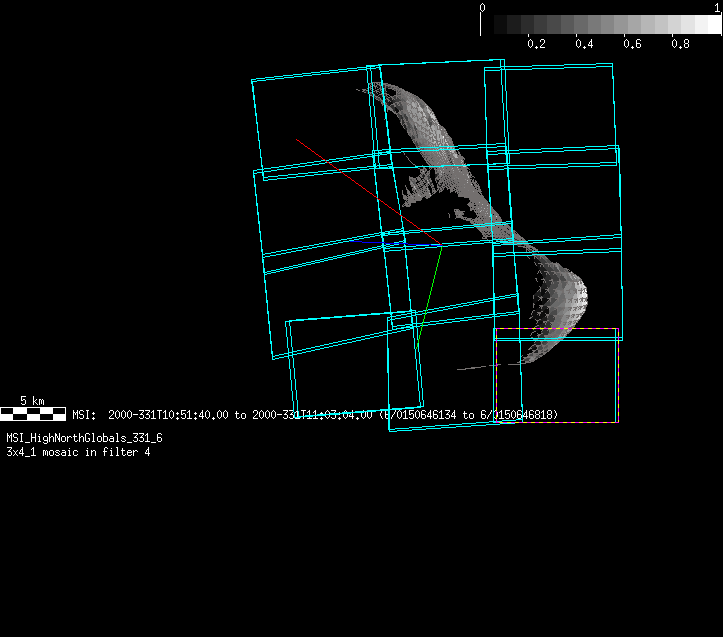Click the 0.6 tick label on color bar

tap(632, 44)
